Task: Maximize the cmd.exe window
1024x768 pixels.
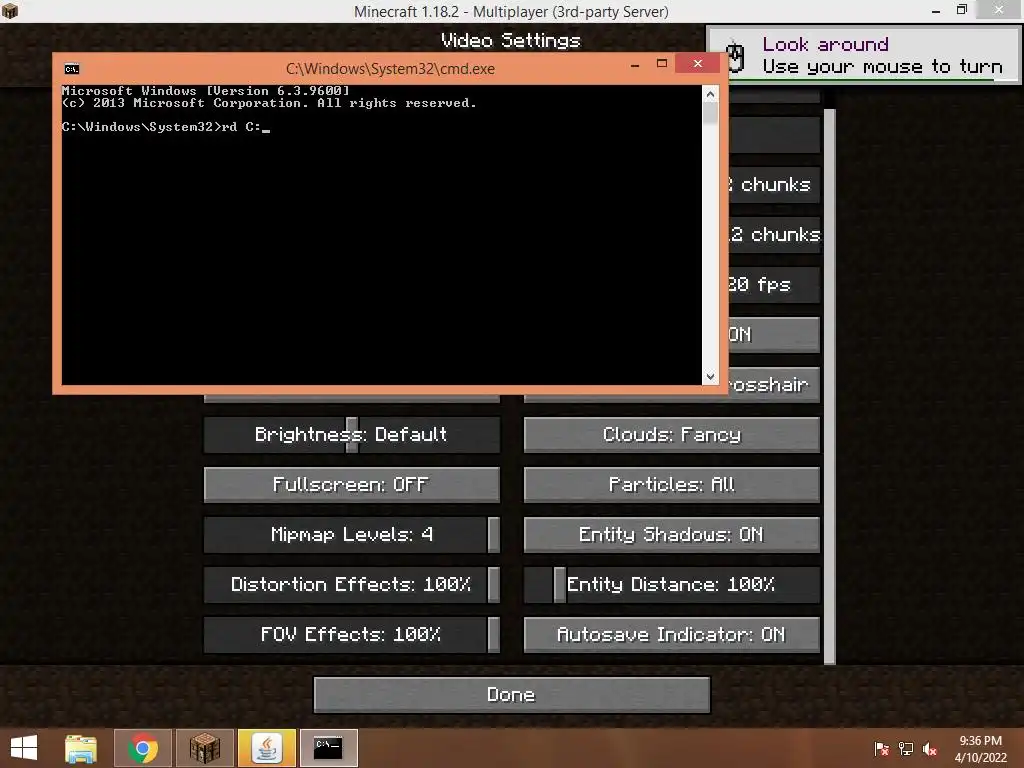Action: point(662,64)
